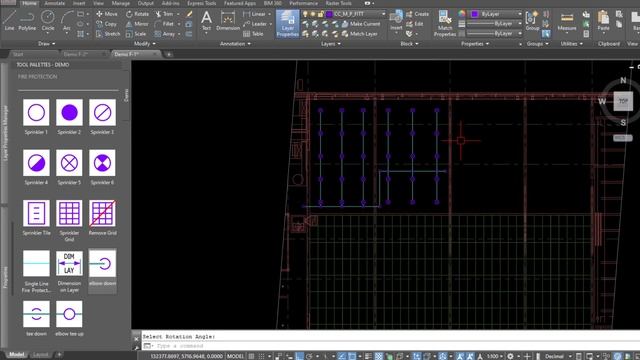Image resolution: width=640 pixels, height=360 pixels.
Task: Select the Polyline tool
Action: [x=27, y=20]
